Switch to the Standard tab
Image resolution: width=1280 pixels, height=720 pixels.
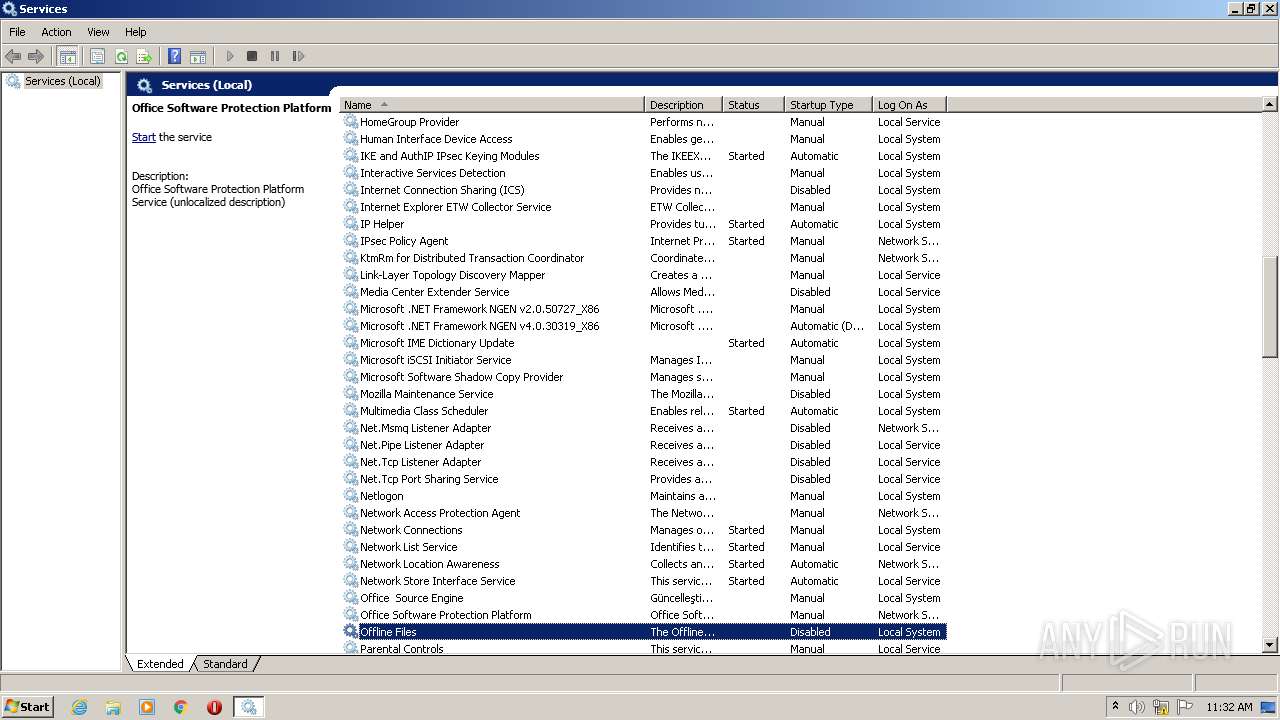coord(225,664)
